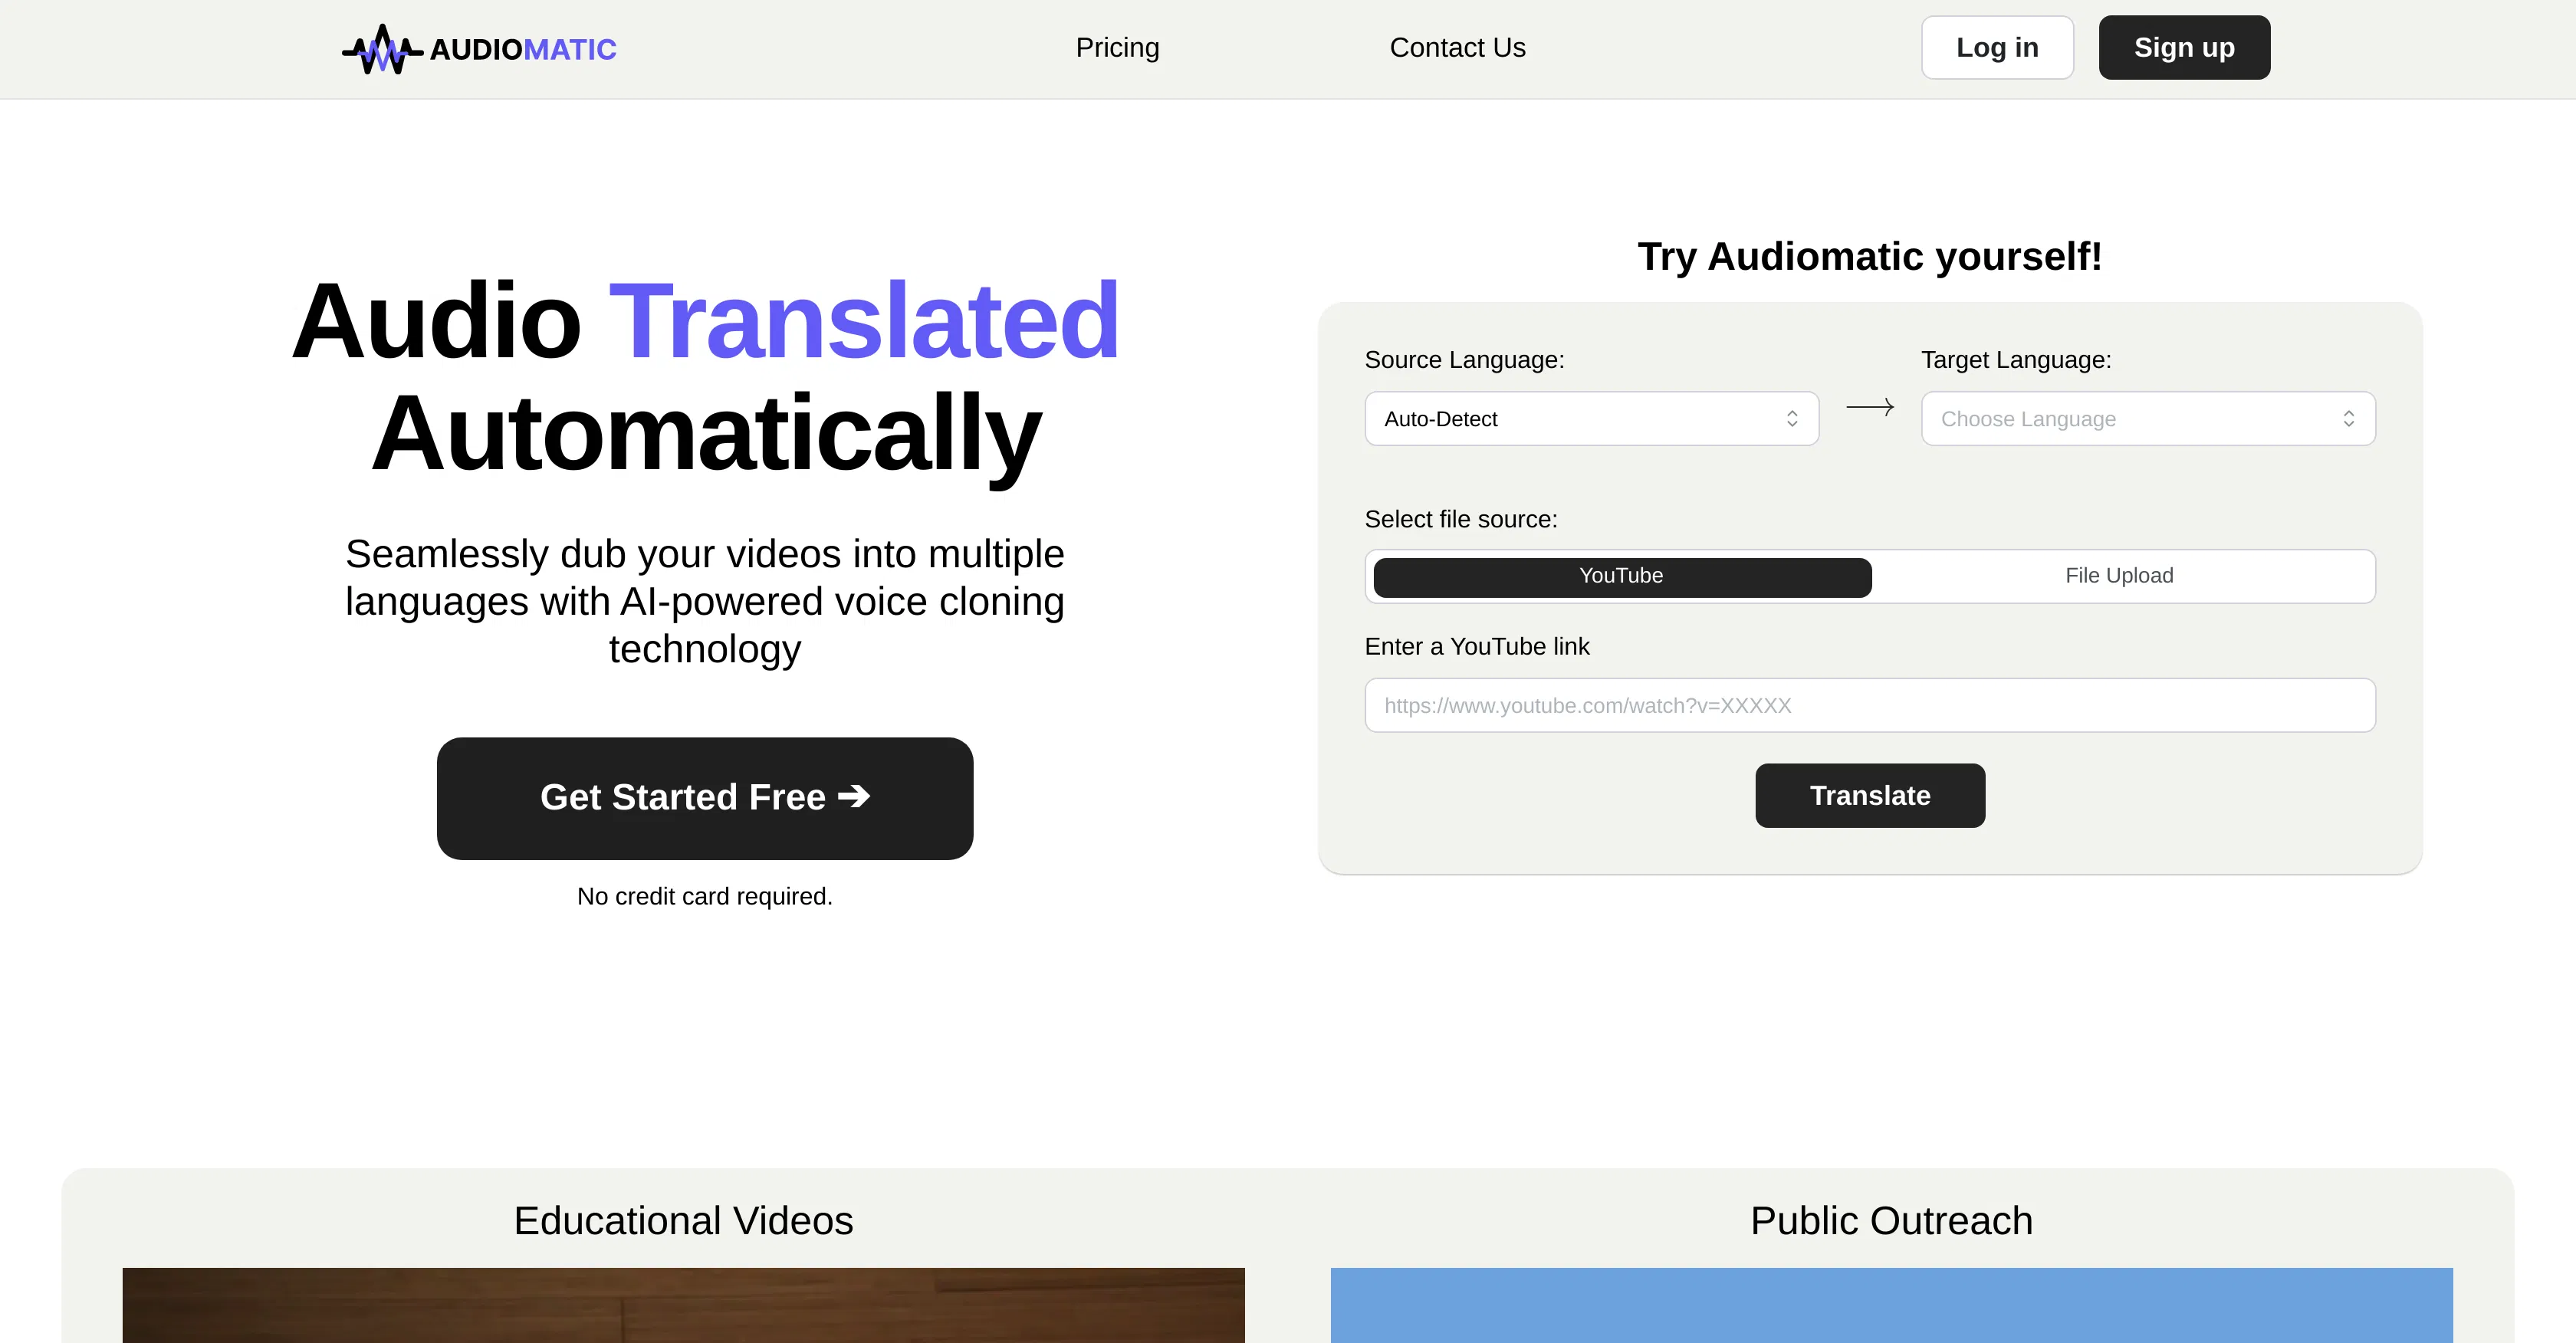Open the Pricing page

tap(1117, 47)
